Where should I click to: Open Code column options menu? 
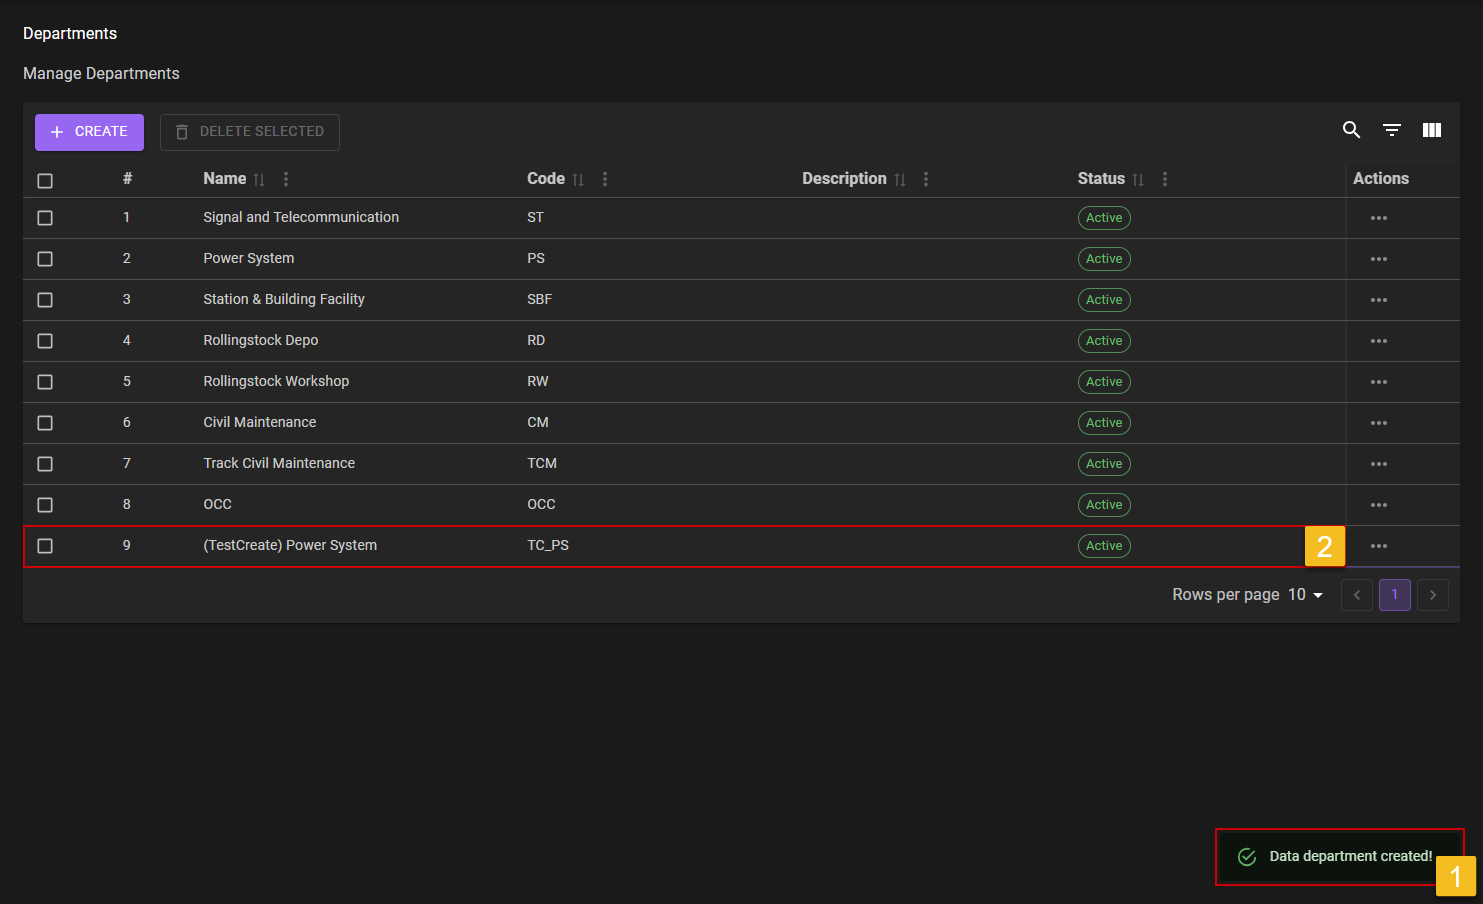coord(604,179)
